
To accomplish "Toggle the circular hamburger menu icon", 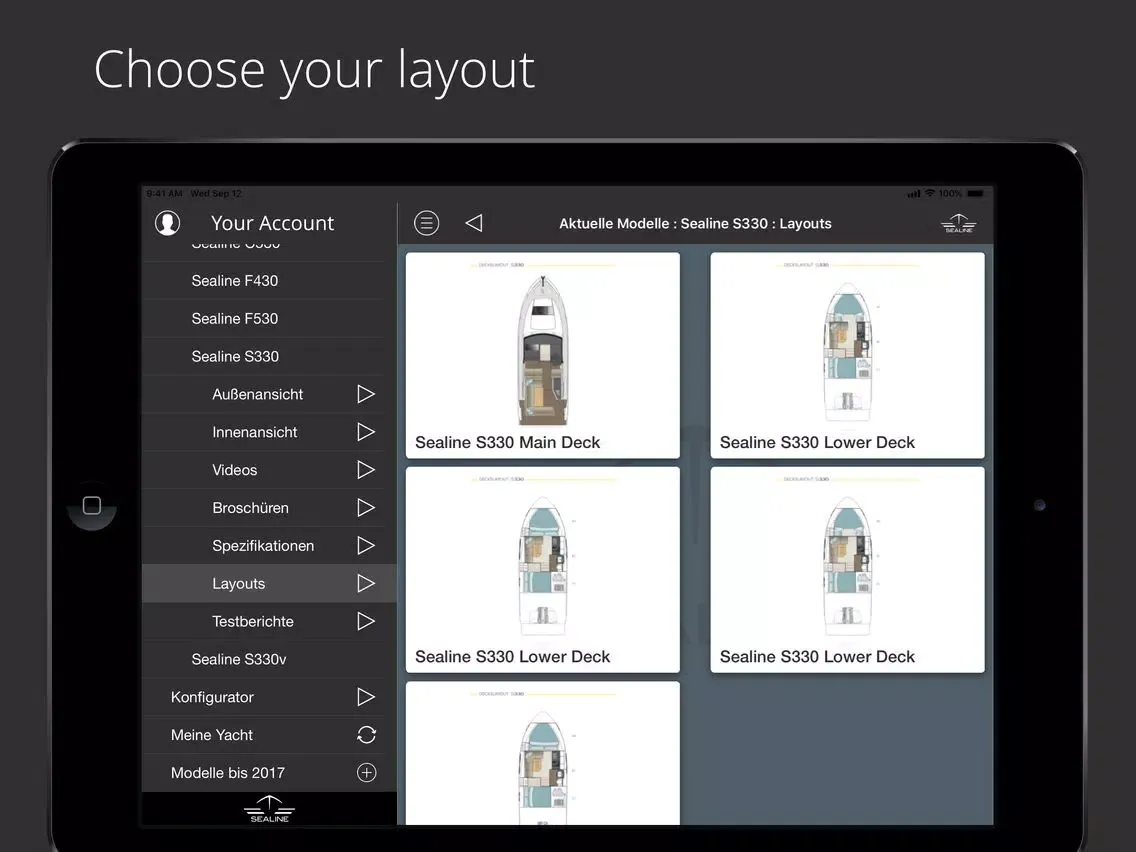I will pos(427,223).
